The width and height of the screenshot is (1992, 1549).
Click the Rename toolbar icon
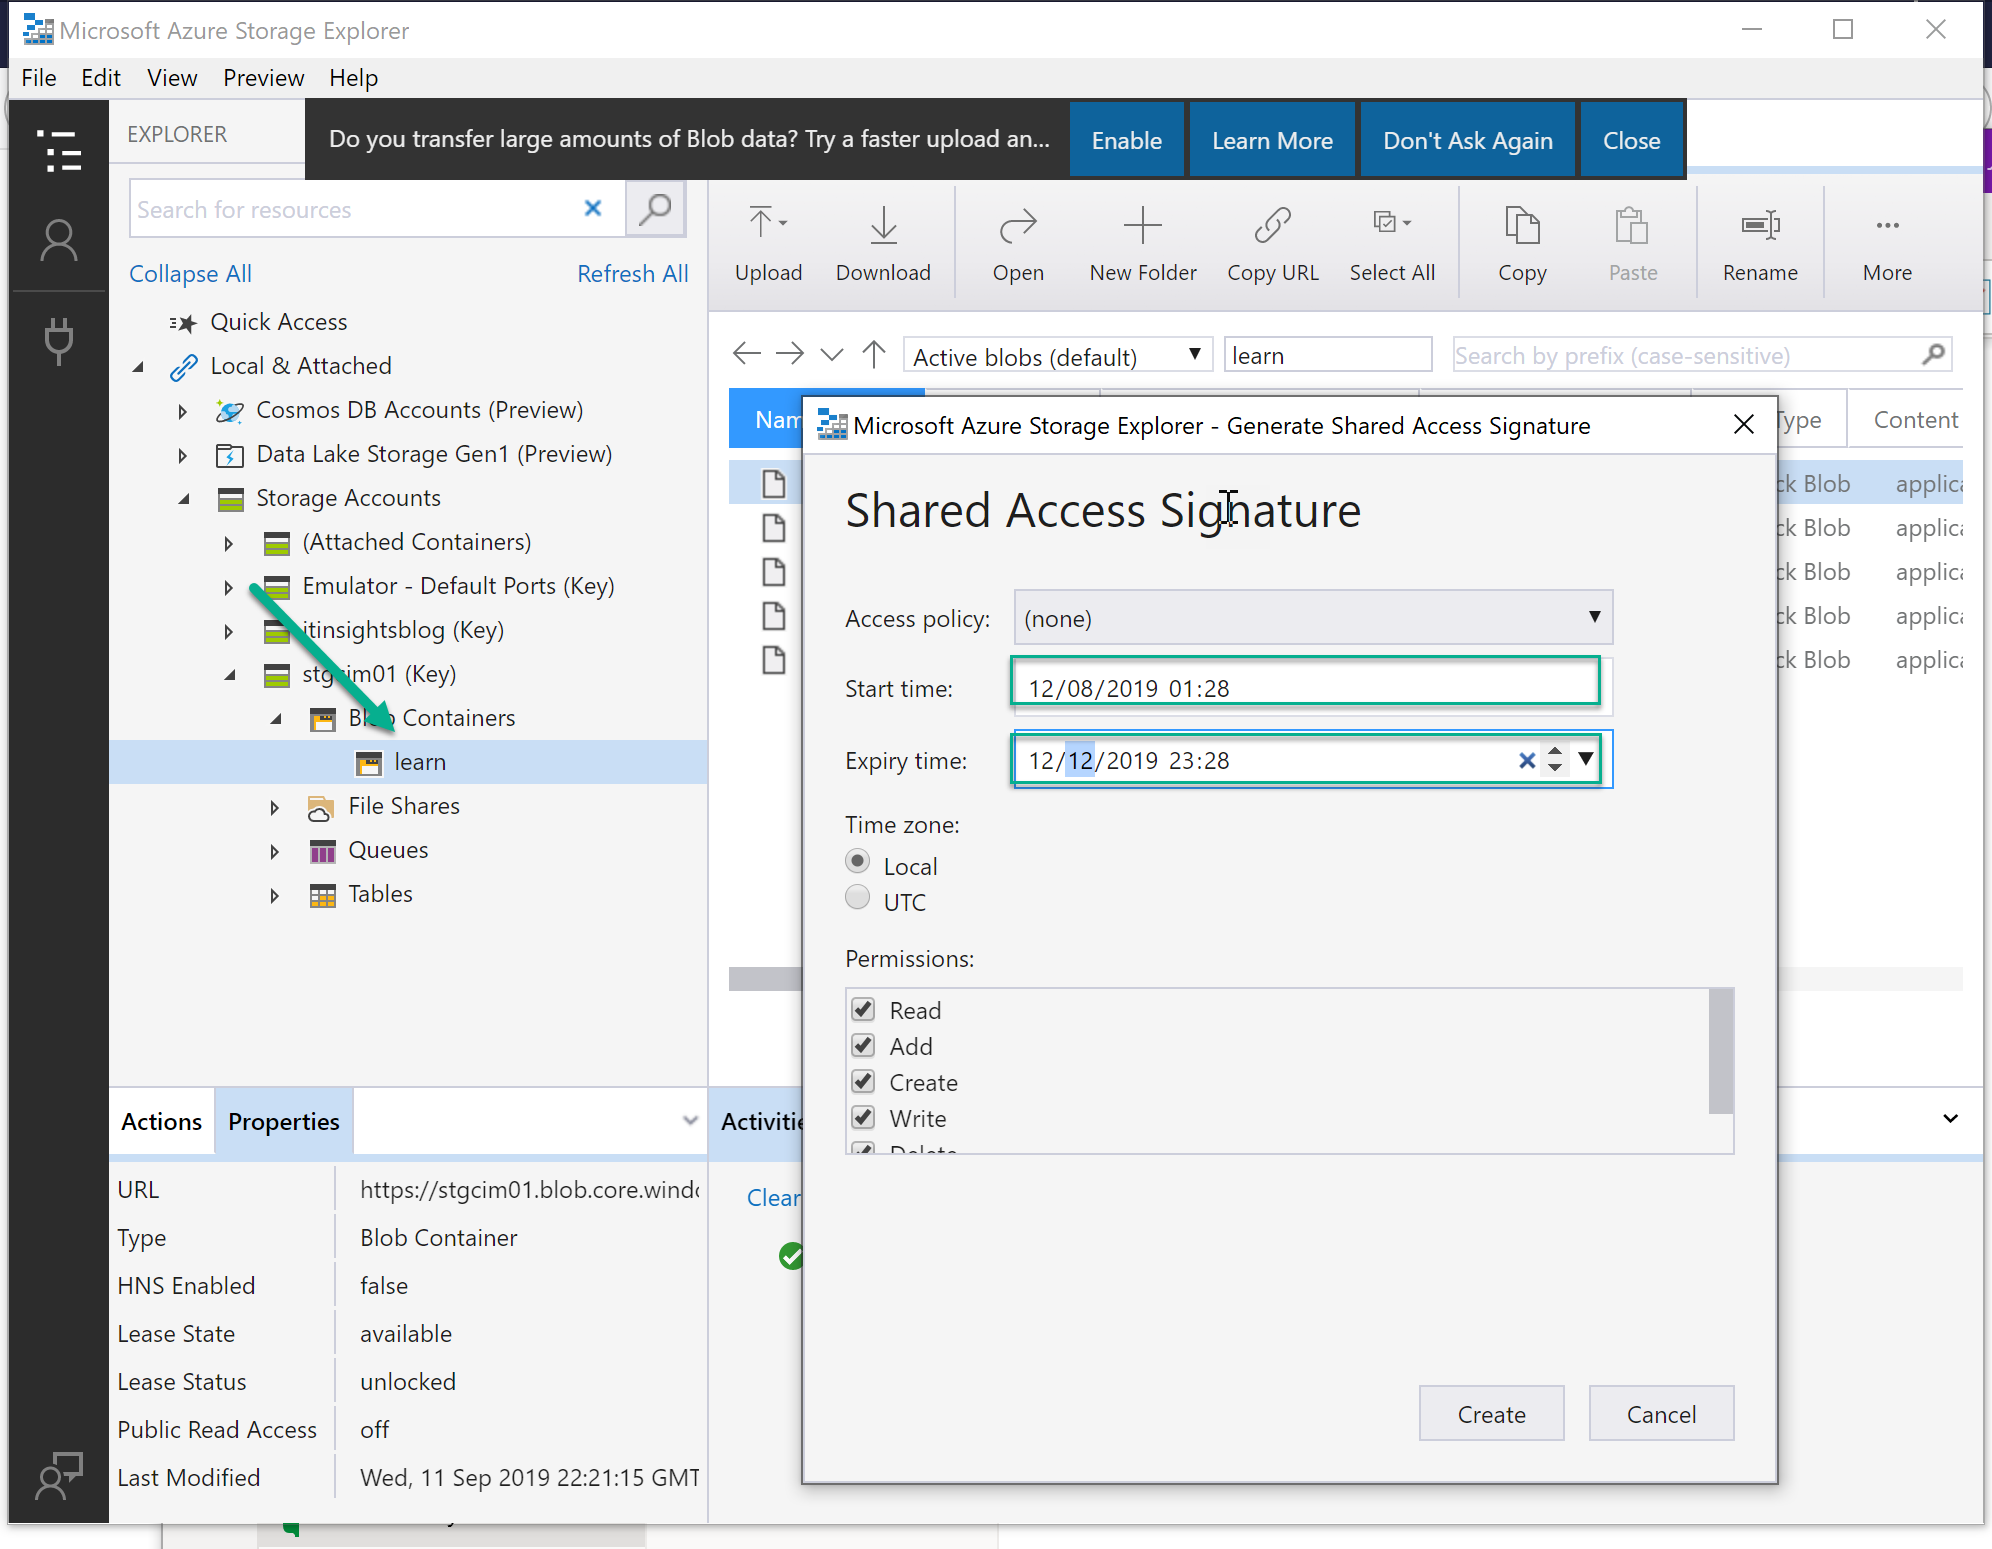click(1760, 225)
